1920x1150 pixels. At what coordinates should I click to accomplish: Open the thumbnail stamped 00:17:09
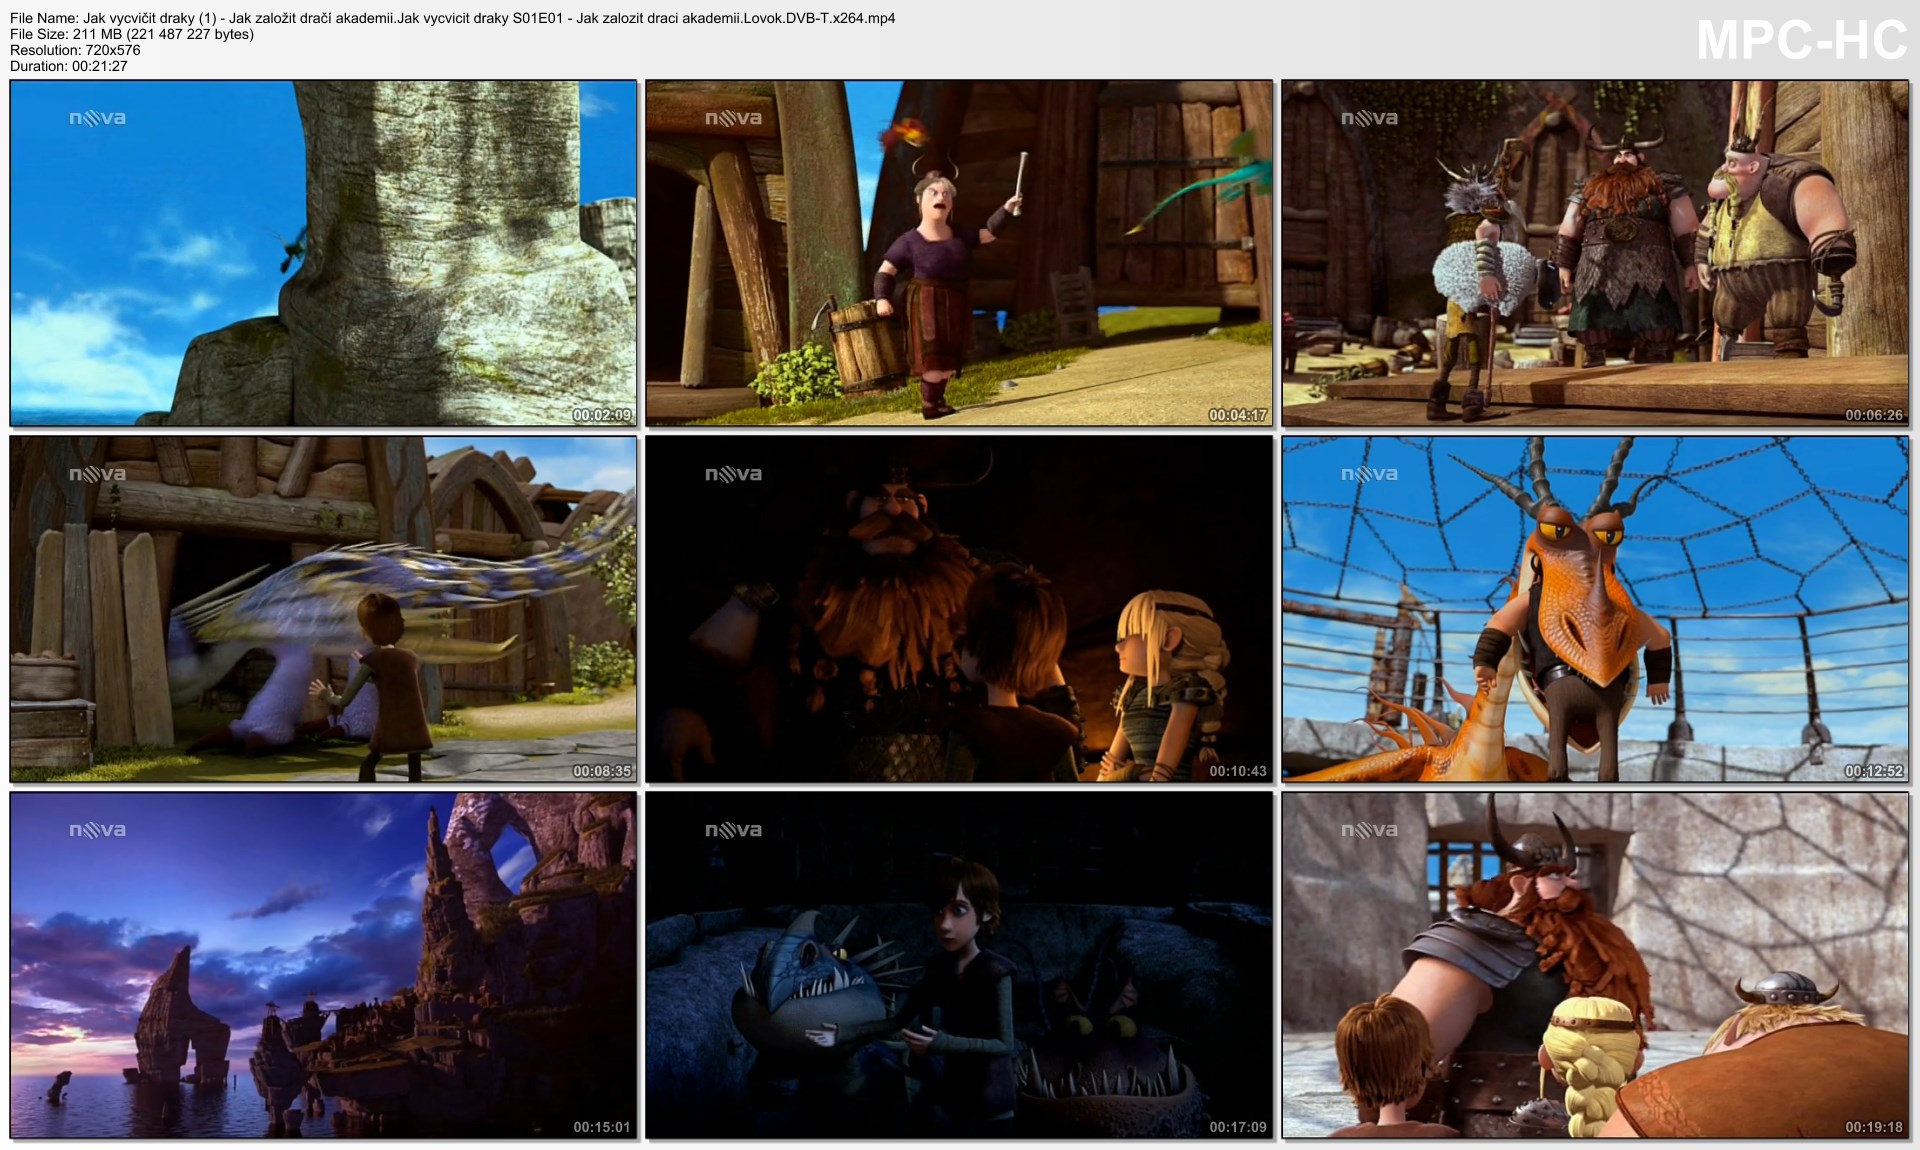pos(959,965)
